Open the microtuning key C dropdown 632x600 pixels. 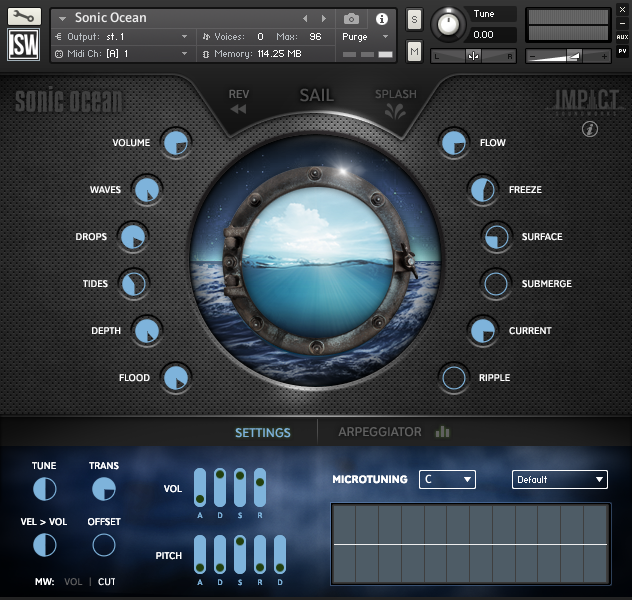[447, 479]
